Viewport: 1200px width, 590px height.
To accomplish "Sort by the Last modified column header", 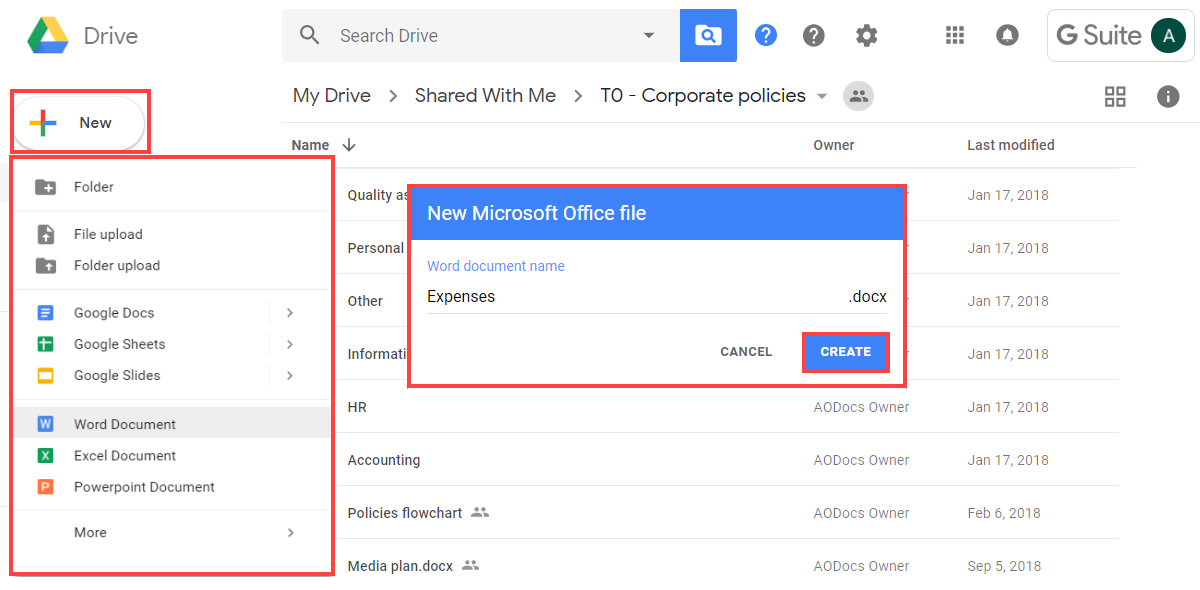I will coord(1011,145).
